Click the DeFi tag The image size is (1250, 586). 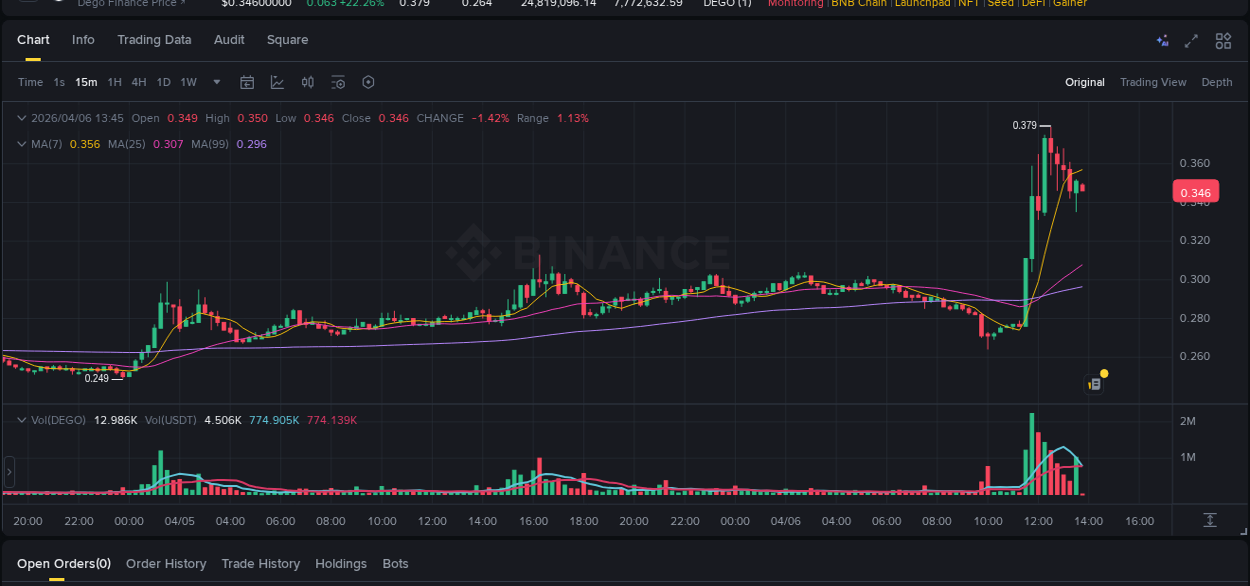pyautogui.click(x=1033, y=4)
